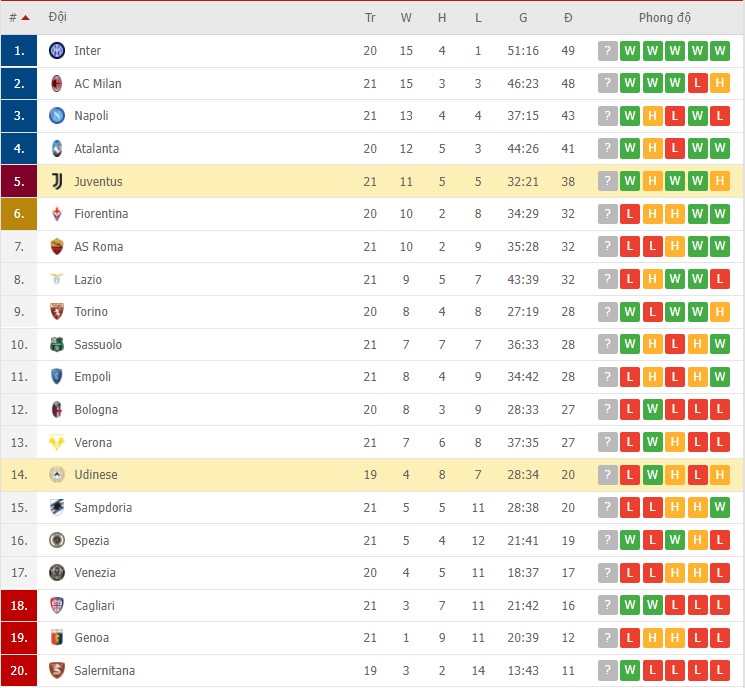Click the Inter club crest icon
Viewport: 745px width, 688px height.
[x=57, y=51]
